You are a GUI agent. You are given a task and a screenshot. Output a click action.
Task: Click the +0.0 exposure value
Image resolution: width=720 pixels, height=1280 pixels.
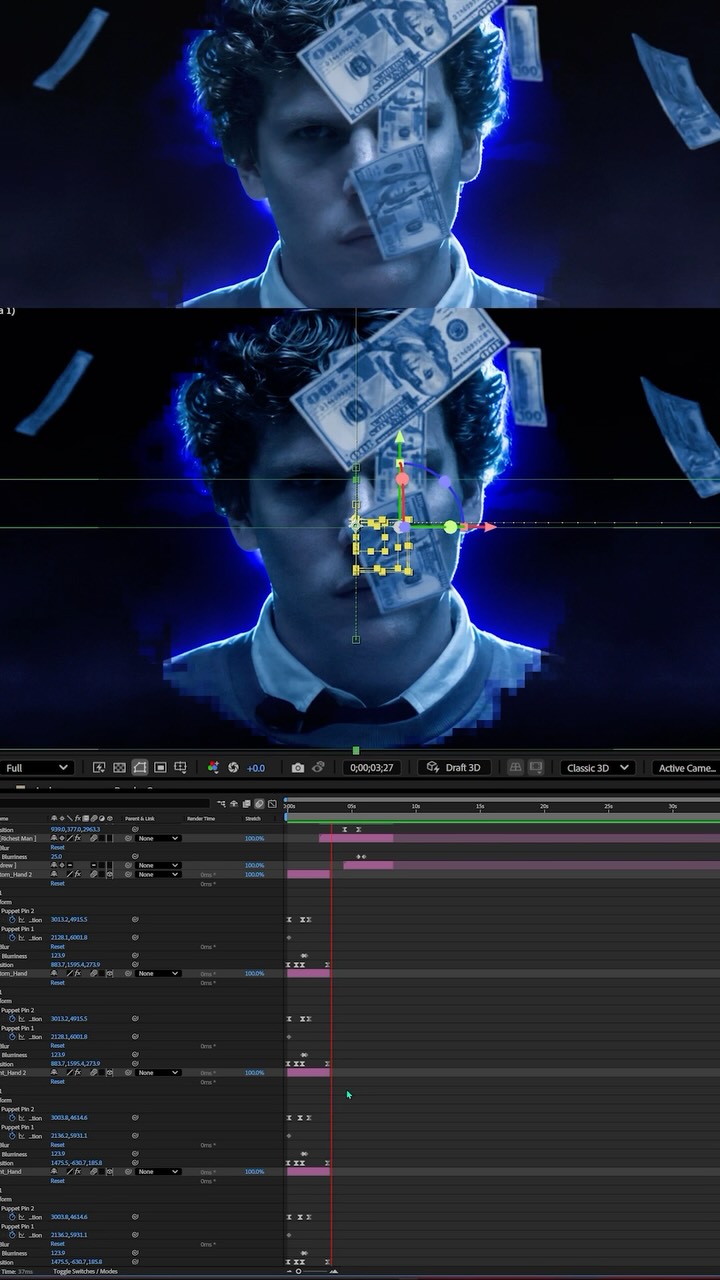click(x=256, y=768)
